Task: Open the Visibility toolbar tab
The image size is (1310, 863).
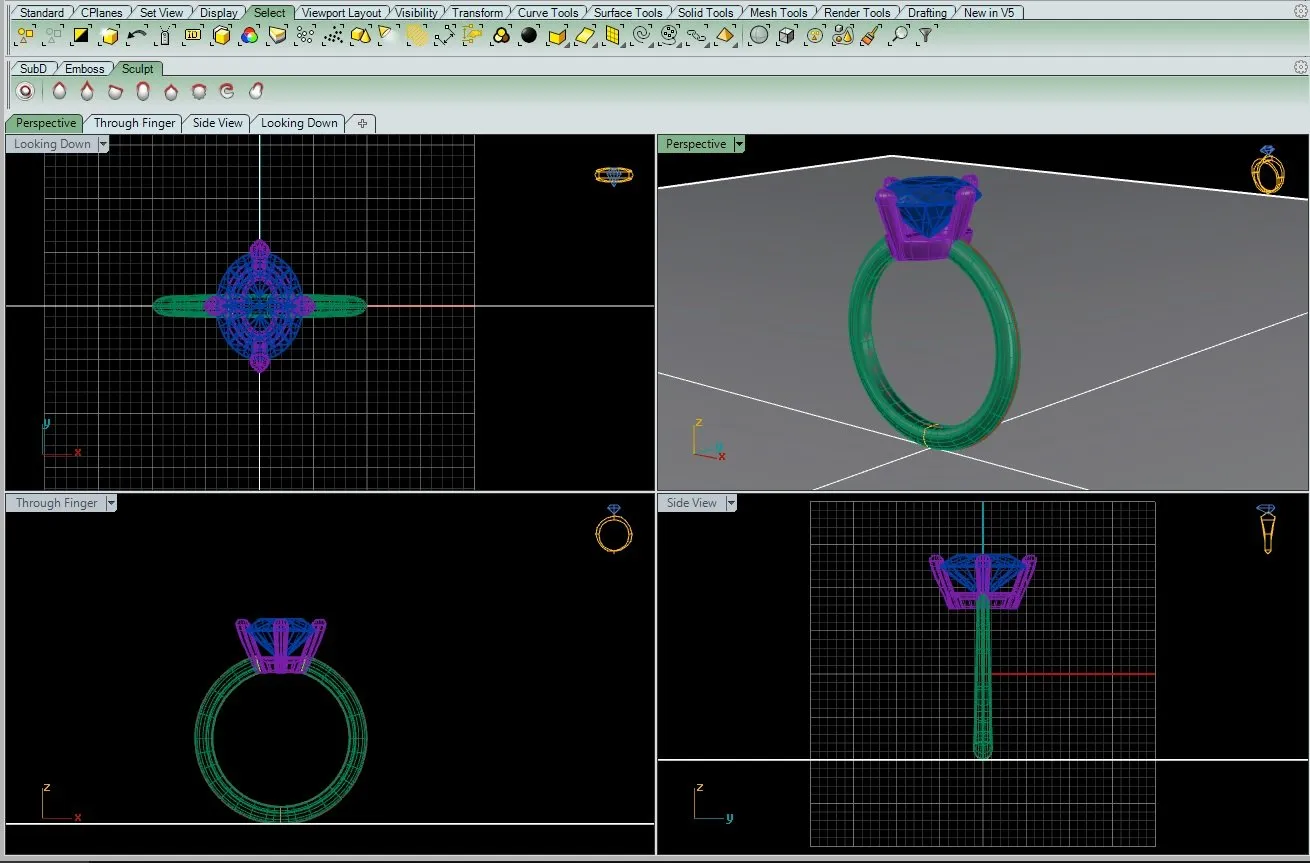Action: (416, 13)
